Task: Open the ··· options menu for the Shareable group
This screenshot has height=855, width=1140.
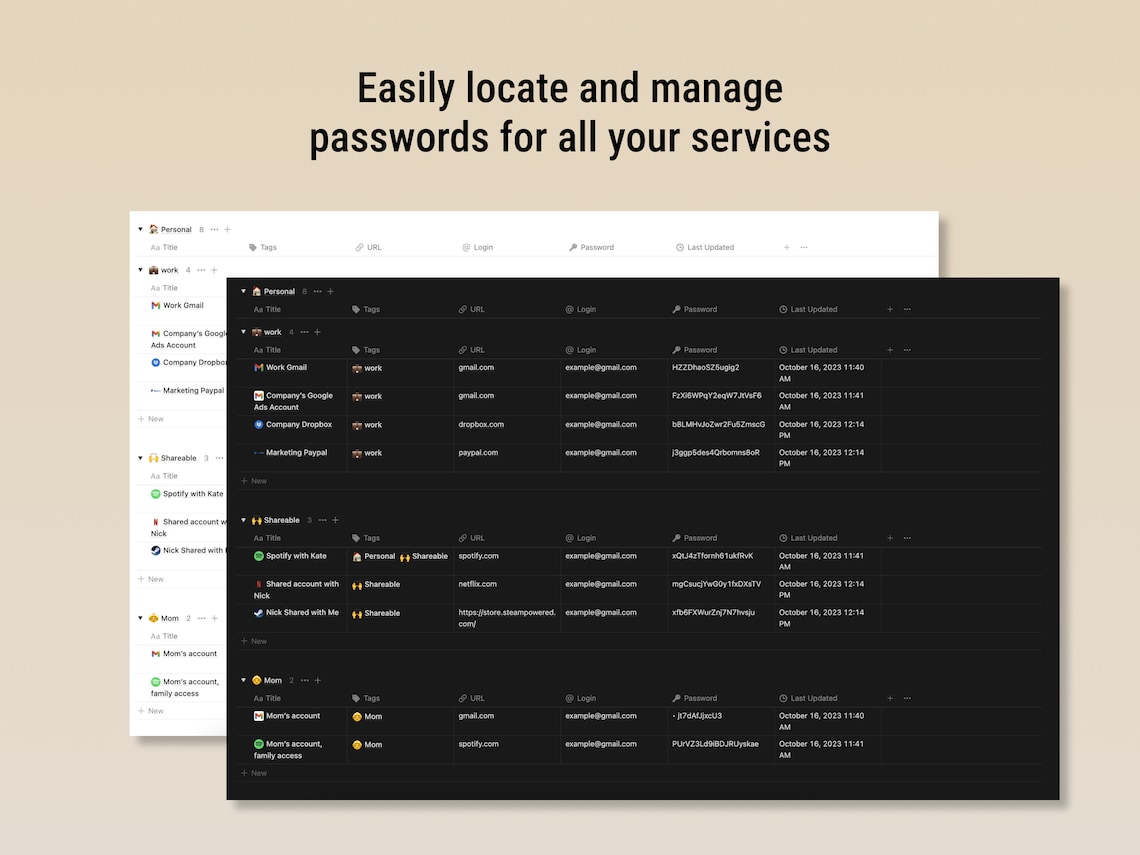Action: [323, 520]
